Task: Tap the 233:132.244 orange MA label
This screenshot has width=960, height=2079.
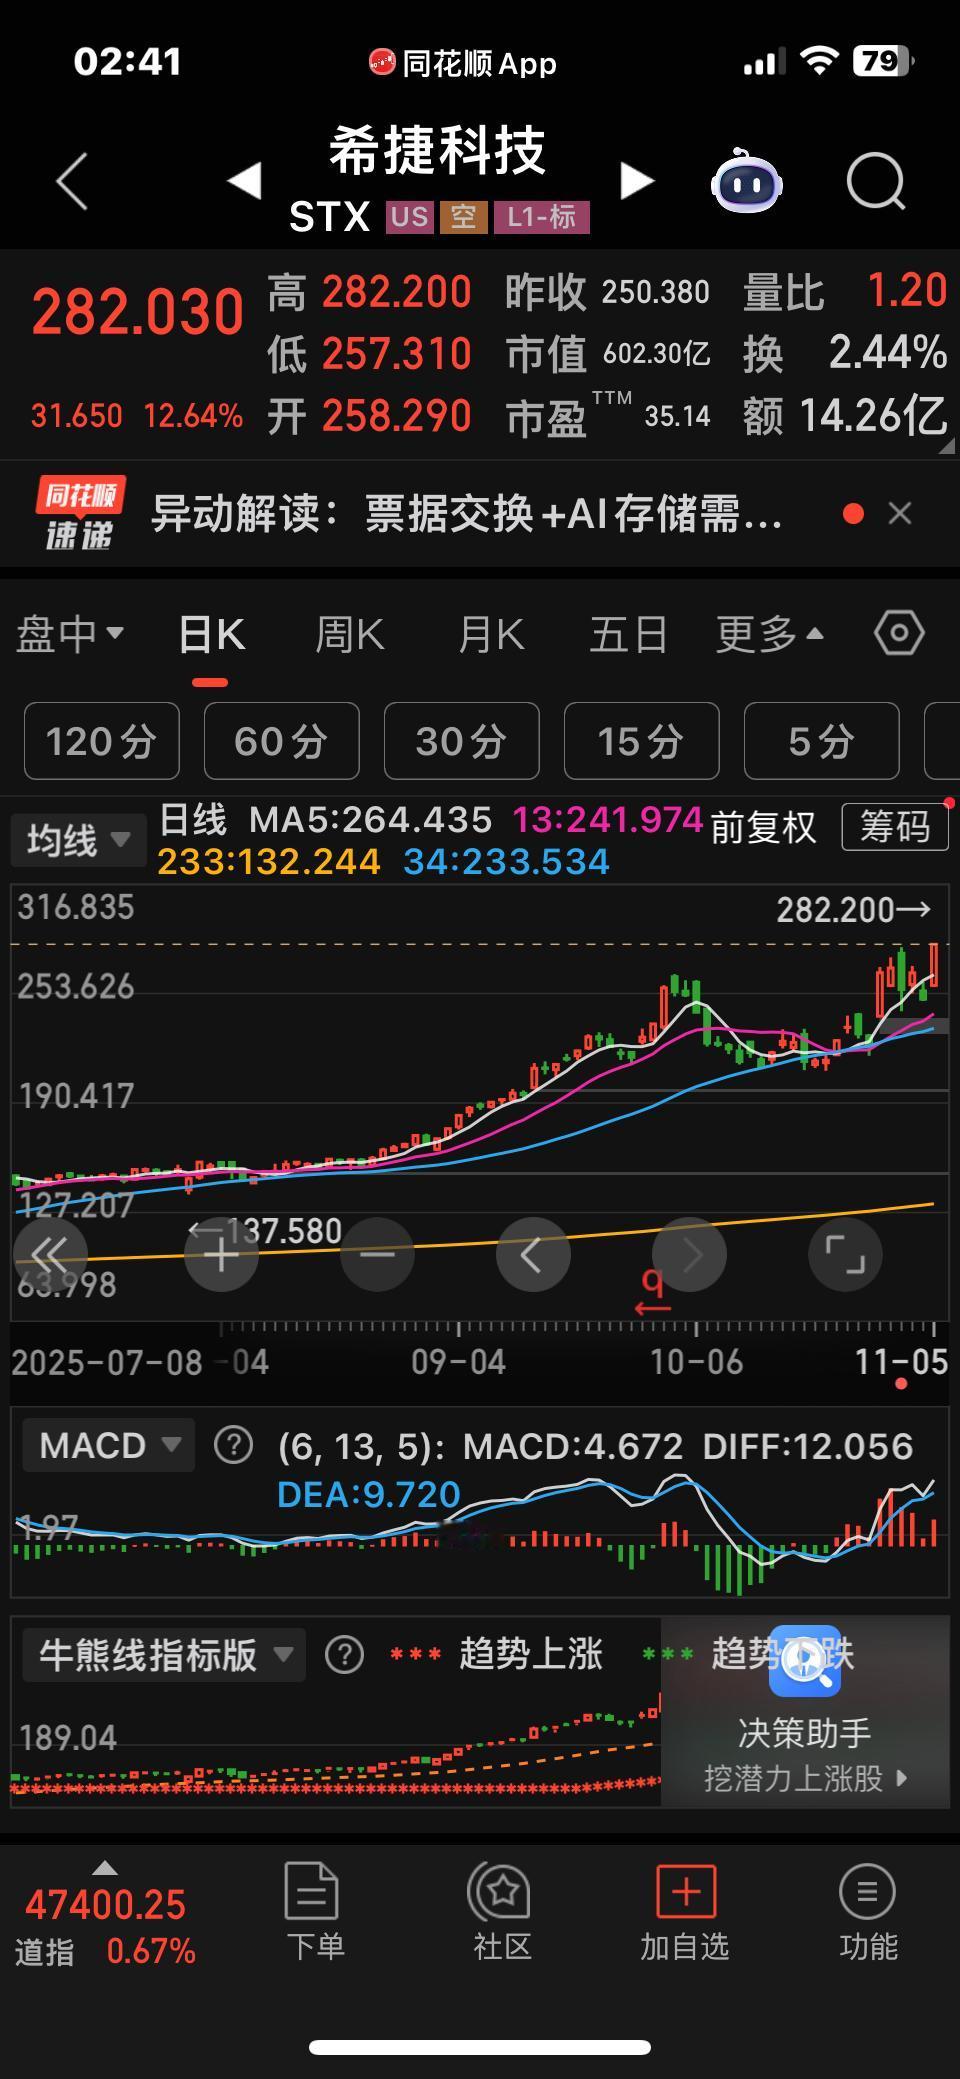Action: point(269,862)
